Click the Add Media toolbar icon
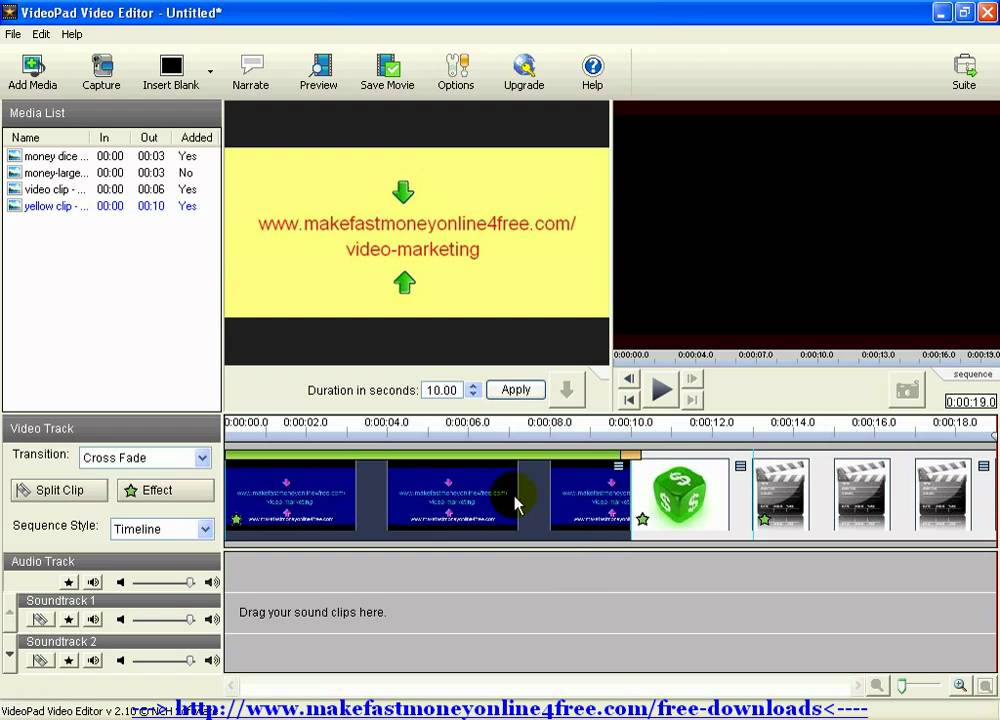Screen dimensions: 1000x720 pyautogui.click(x=33, y=71)
